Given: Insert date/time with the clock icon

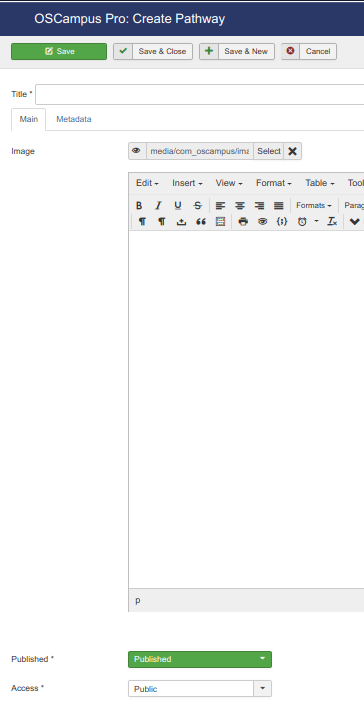Looking at the screenshot, I should tap(302, 221).
